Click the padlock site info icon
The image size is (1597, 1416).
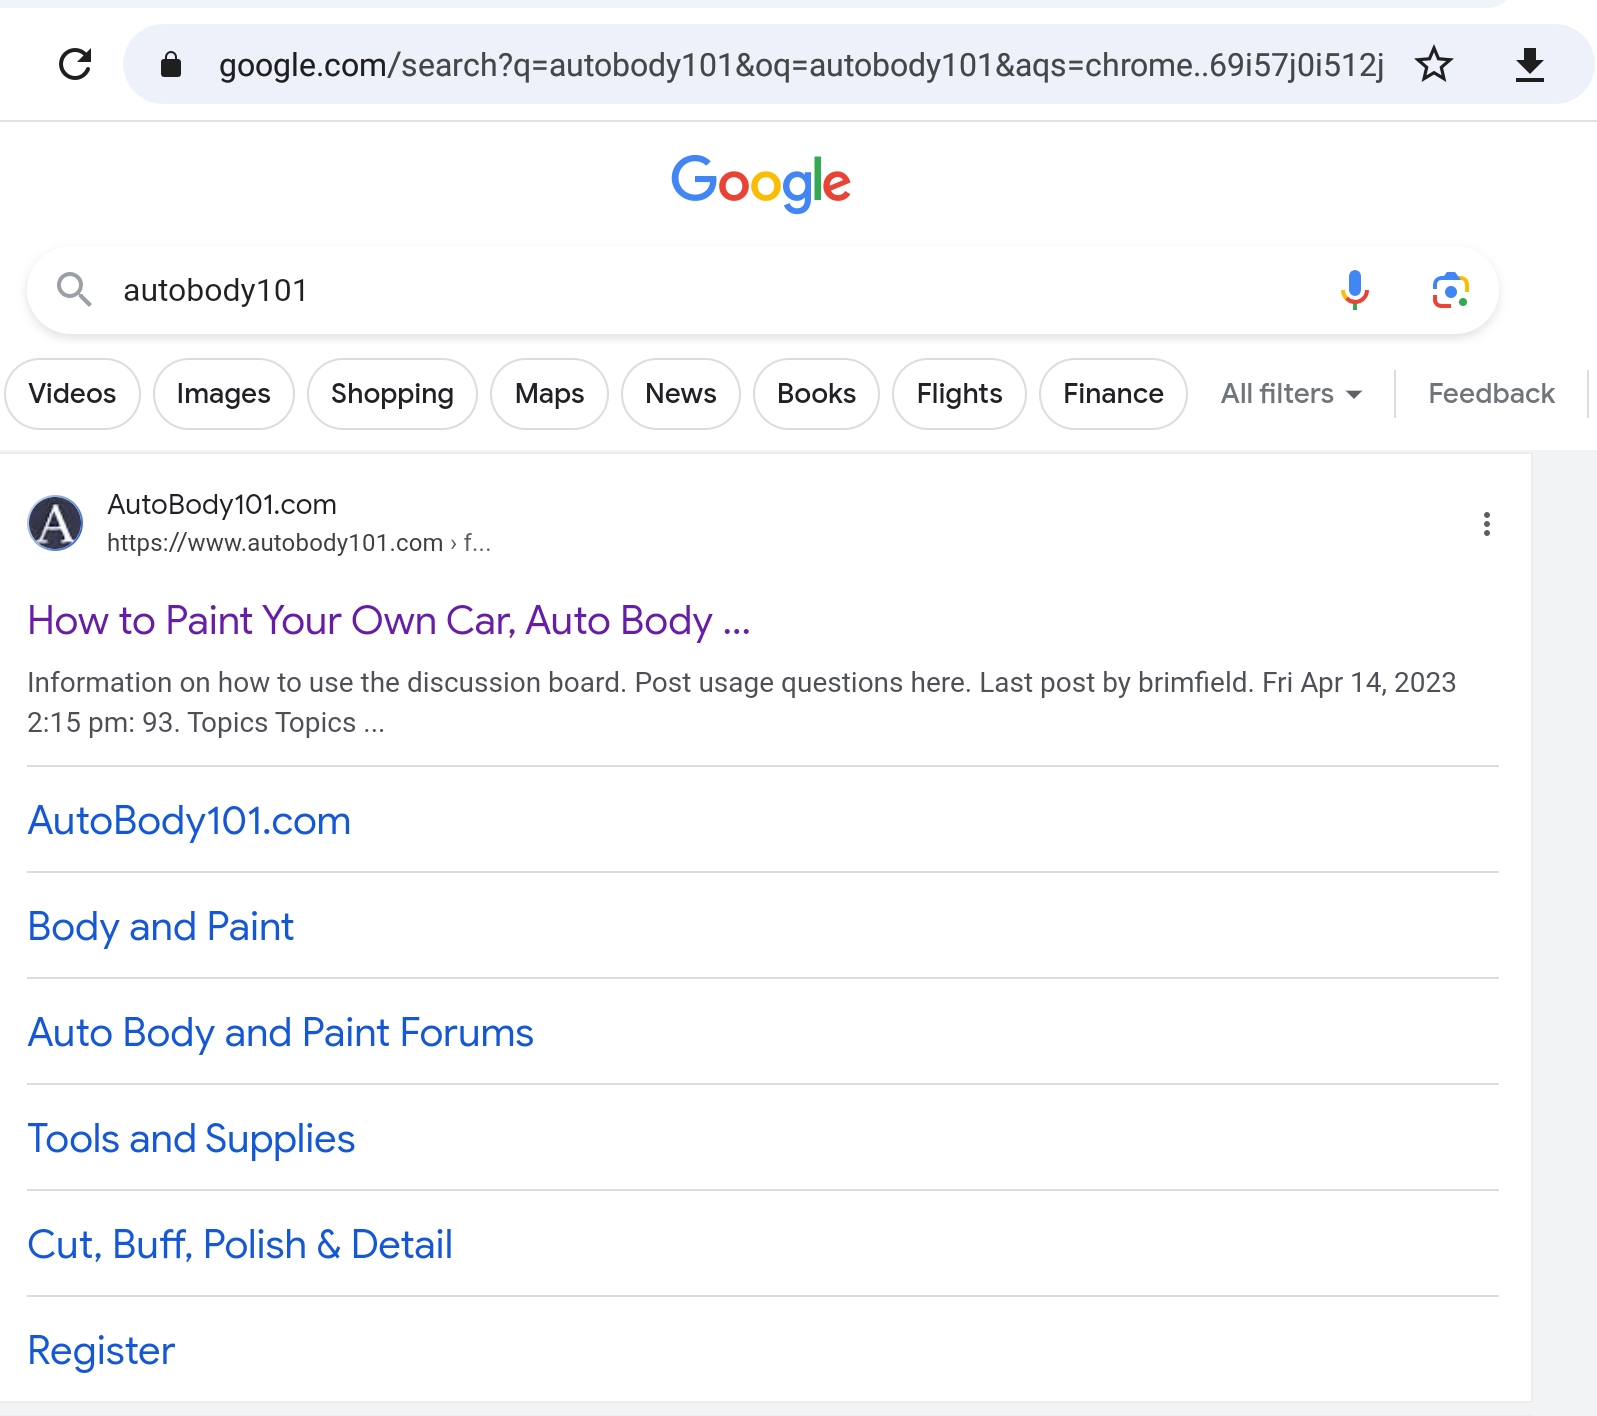[171, 64]
